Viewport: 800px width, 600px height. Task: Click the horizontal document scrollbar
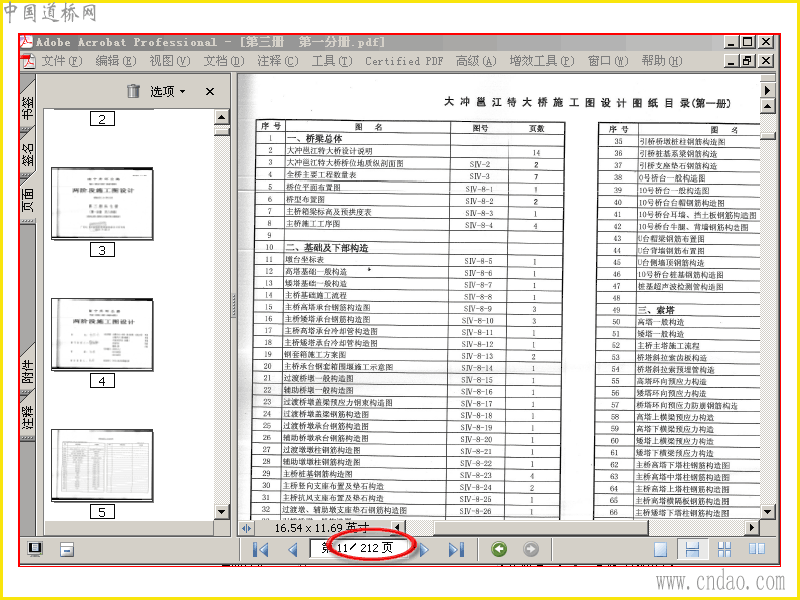point(575,528)
